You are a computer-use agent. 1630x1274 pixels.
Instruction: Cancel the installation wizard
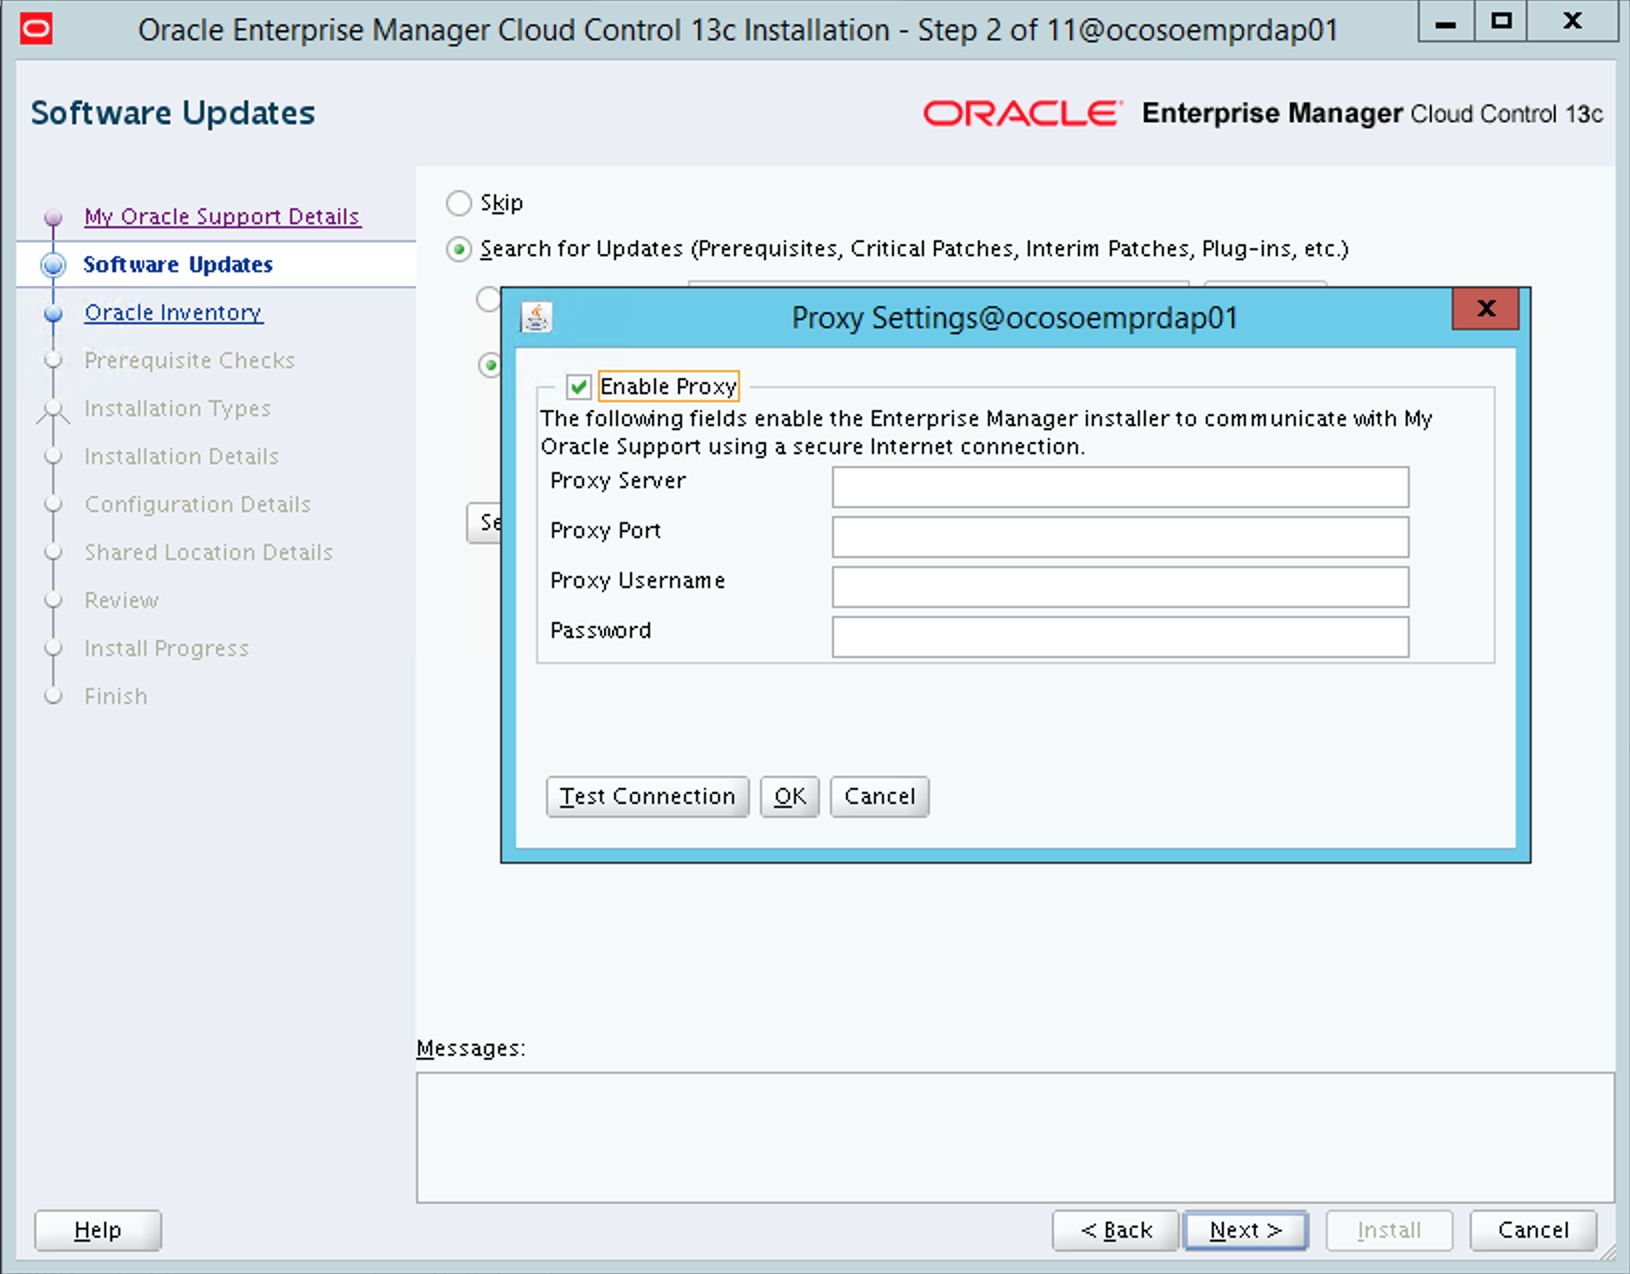click(x=1533, y=1230)
